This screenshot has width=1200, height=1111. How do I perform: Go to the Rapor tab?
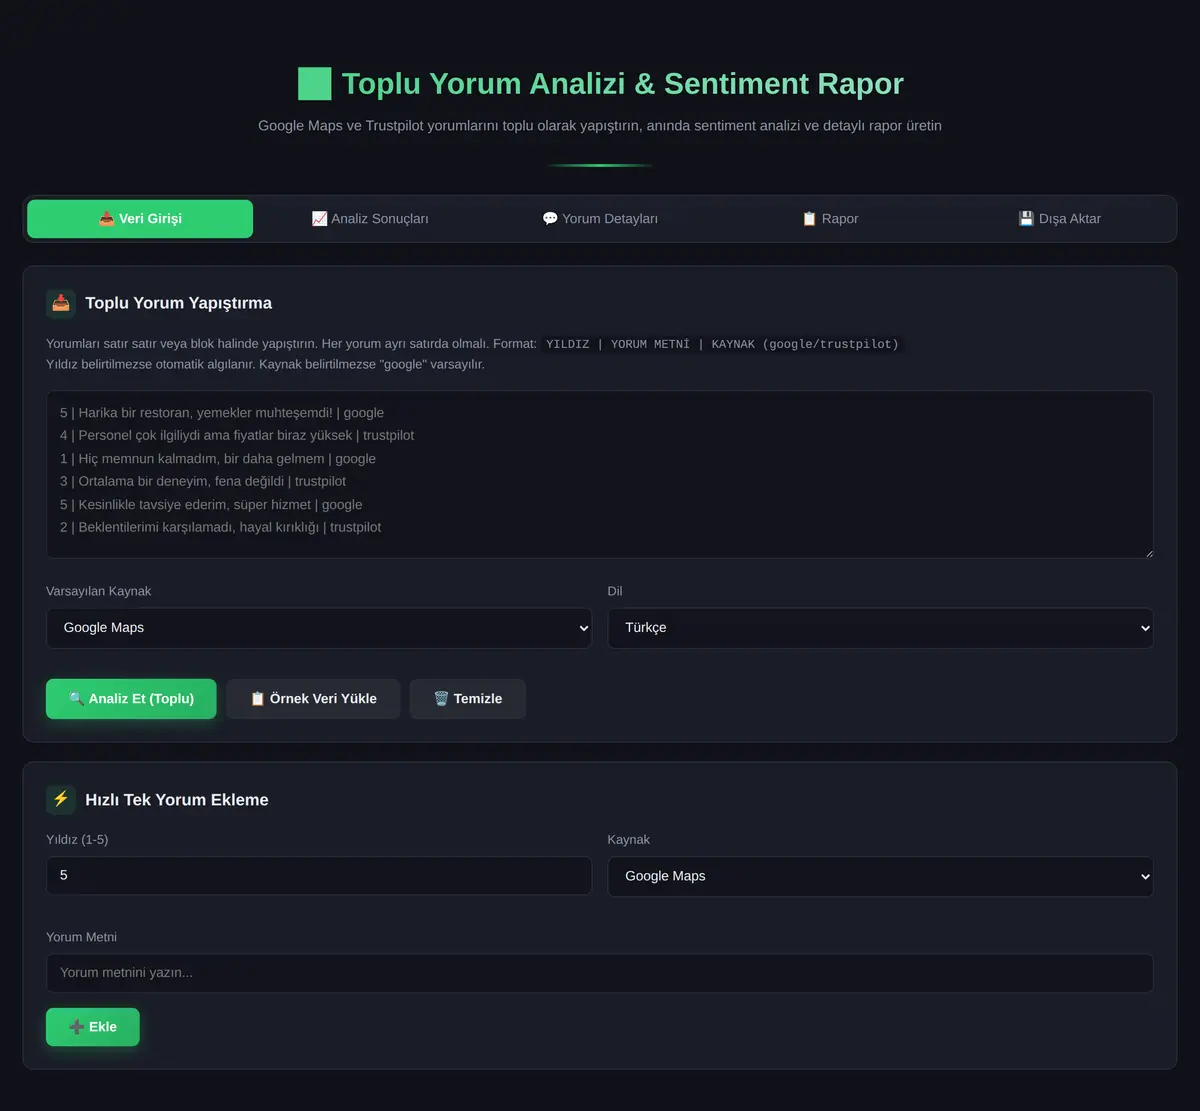(x=830, y=219)
